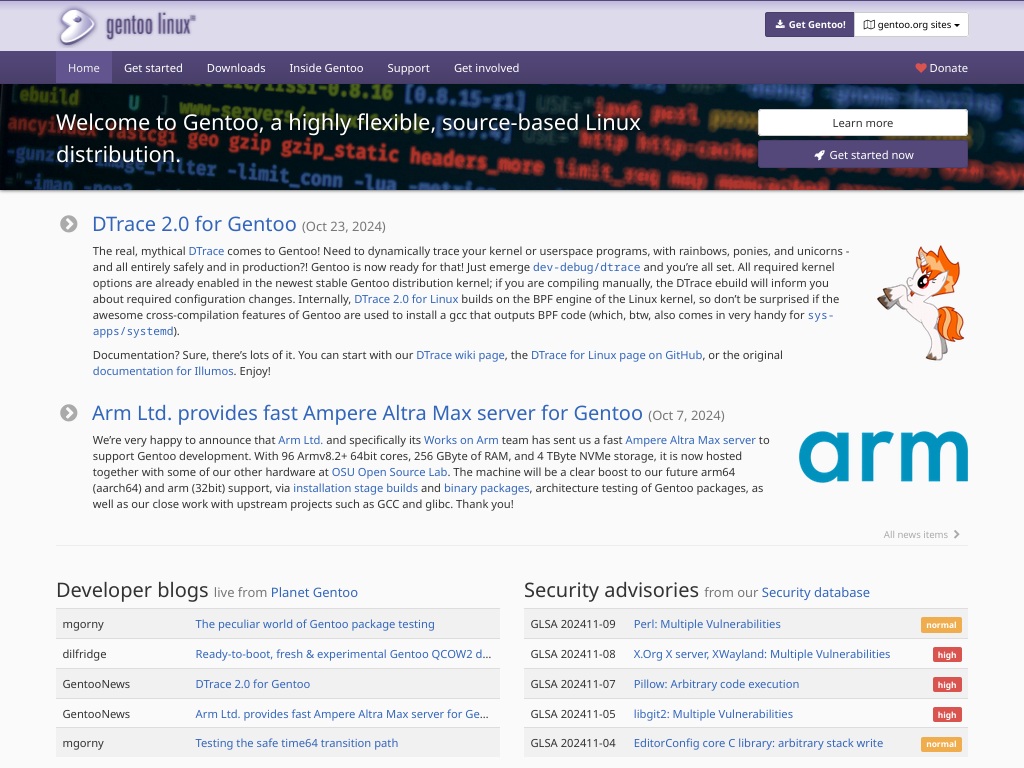The image size is (1024, 768).
Task: Open the Arm Ltd. Ampere Altra headline
Action: pos(367,413)
